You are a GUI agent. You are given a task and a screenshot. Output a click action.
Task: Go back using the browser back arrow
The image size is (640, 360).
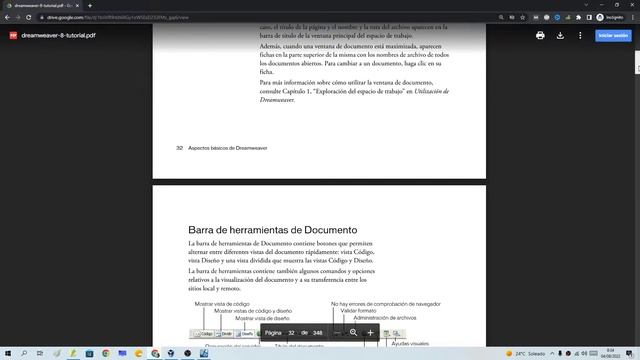pyautogui.click(x=7, y=18)
